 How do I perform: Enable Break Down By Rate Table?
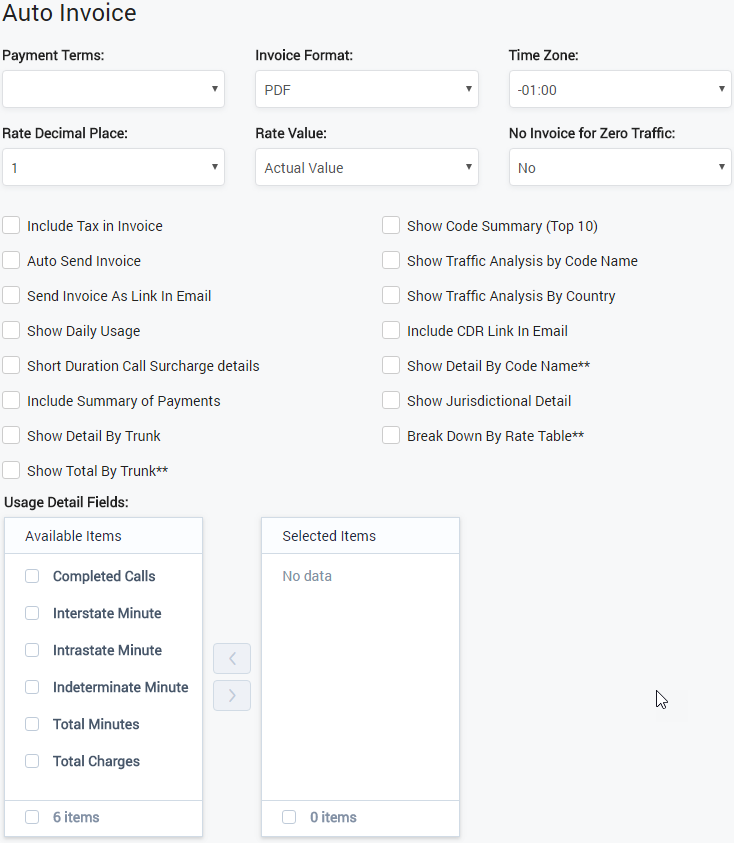(x=391, y=436)
